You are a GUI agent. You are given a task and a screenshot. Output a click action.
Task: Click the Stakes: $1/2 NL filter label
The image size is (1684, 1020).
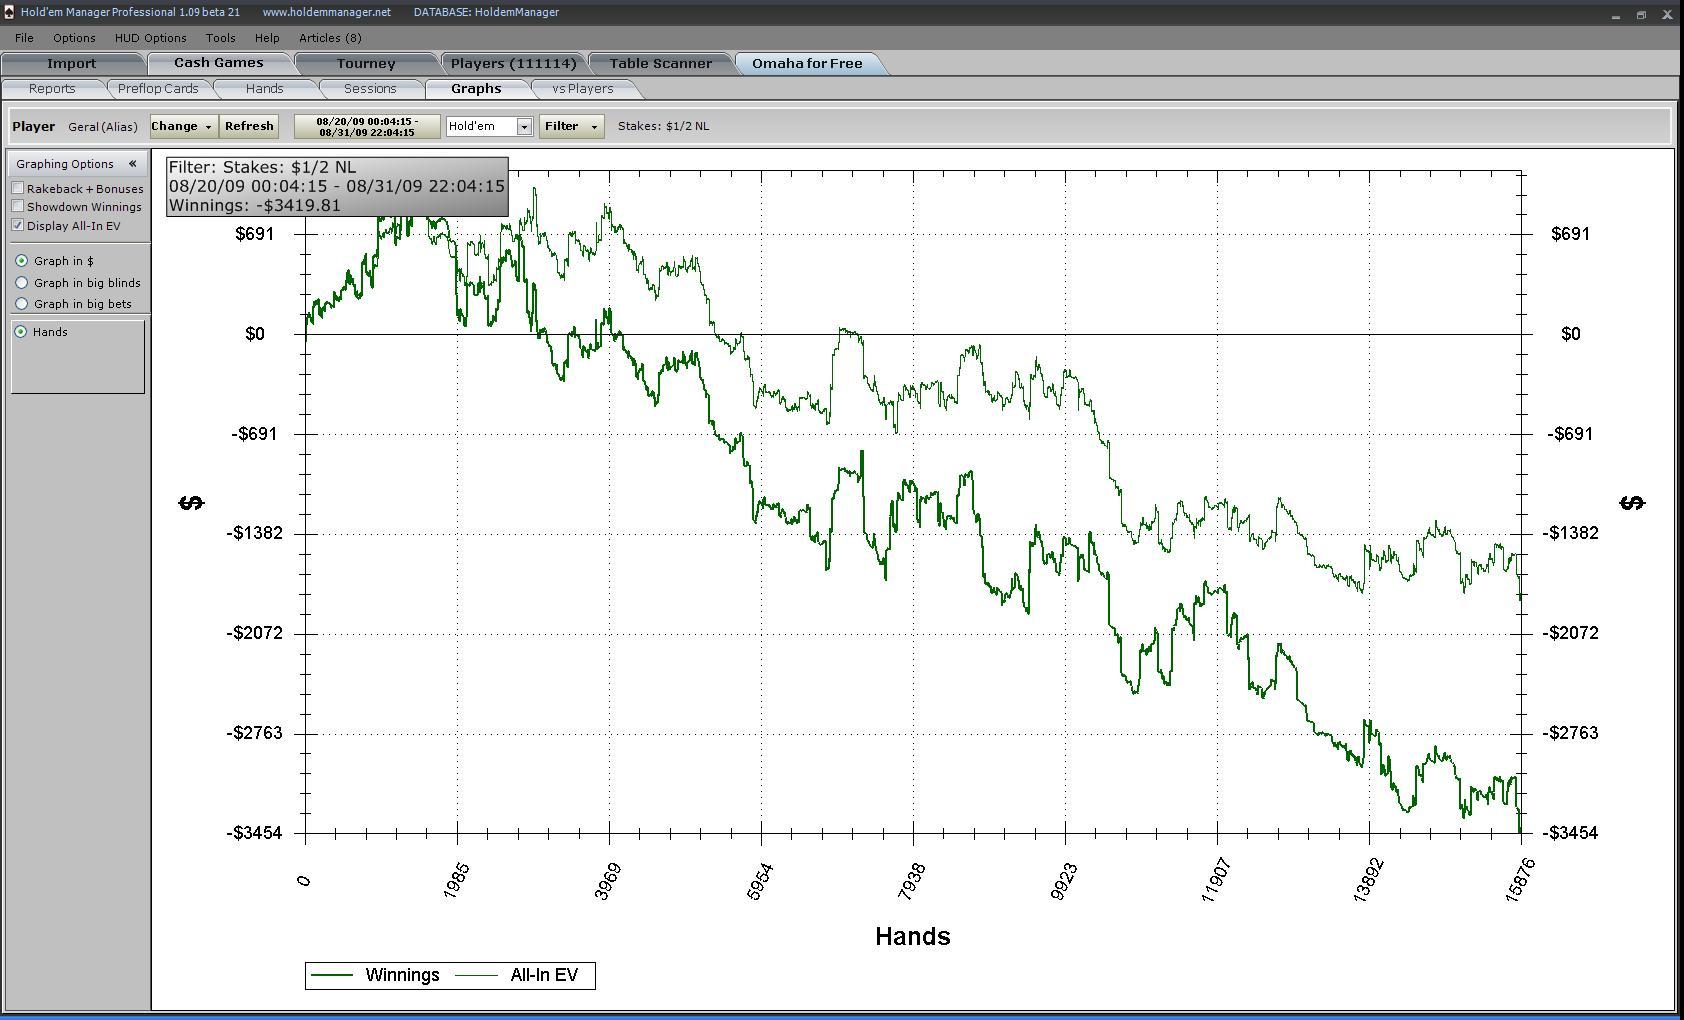click(664, 126)
